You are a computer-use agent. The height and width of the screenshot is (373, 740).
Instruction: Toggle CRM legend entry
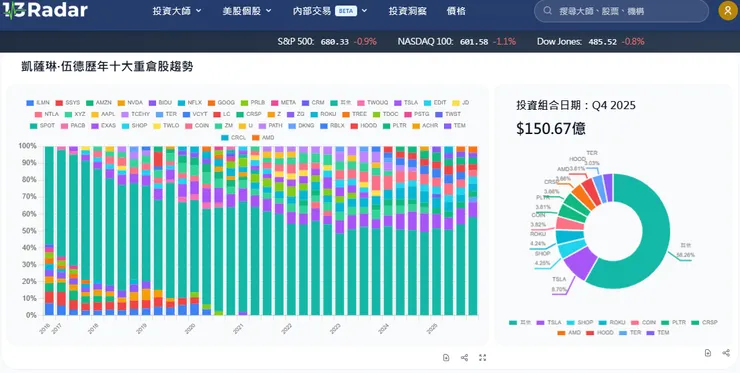[313, 102]
